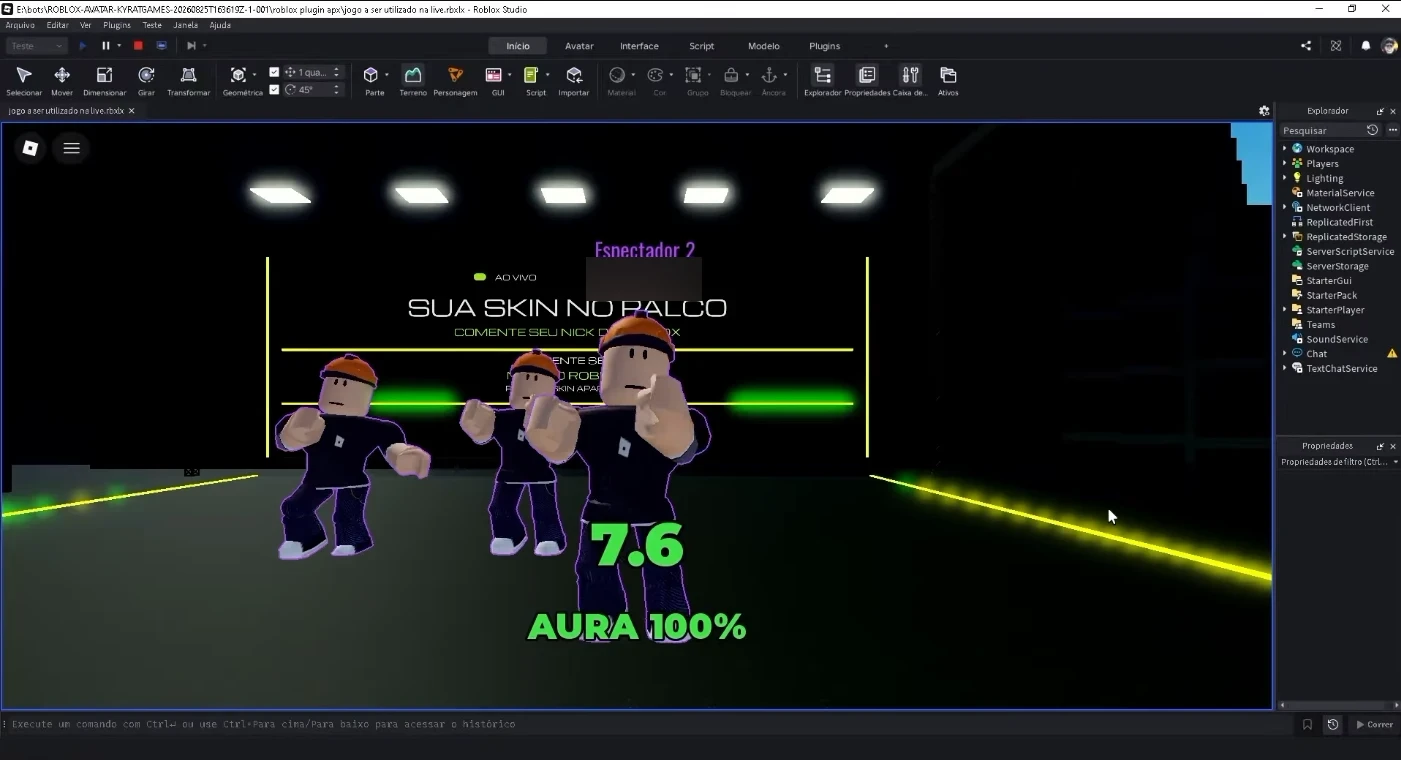Image resolution: width=1401 pixels, height=760 pixels.
Task: Expand the Lighting tree node
Action: click(x=1285, y=178)
